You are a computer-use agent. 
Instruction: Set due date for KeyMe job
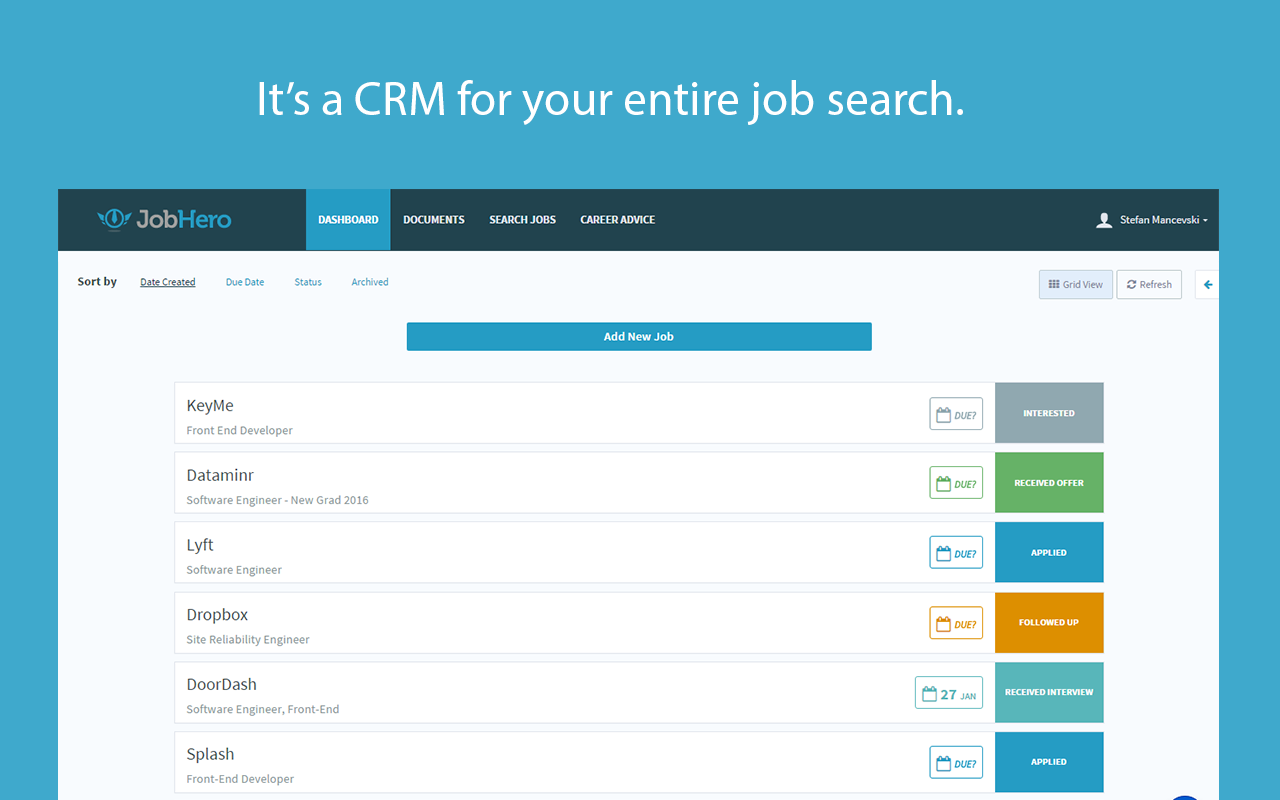956,414
